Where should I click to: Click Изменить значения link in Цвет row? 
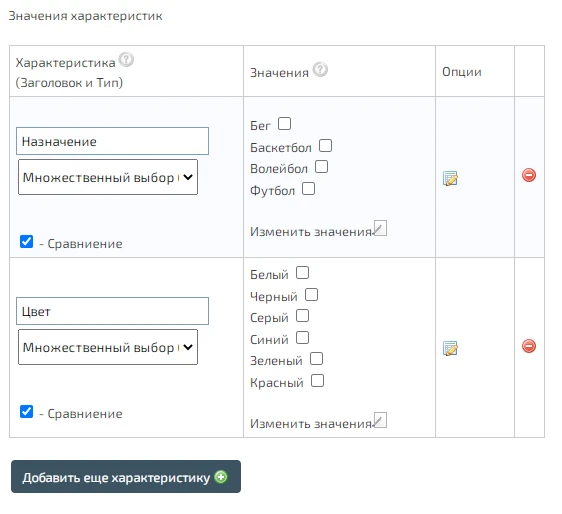tap(311, 424)
